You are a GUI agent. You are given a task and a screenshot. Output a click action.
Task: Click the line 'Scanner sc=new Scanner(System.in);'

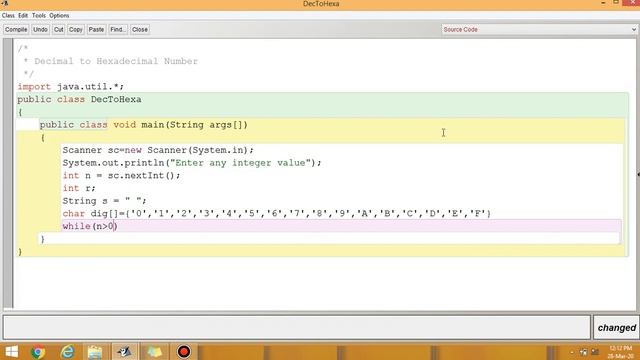pyautogui.click(x=158, y=150)
